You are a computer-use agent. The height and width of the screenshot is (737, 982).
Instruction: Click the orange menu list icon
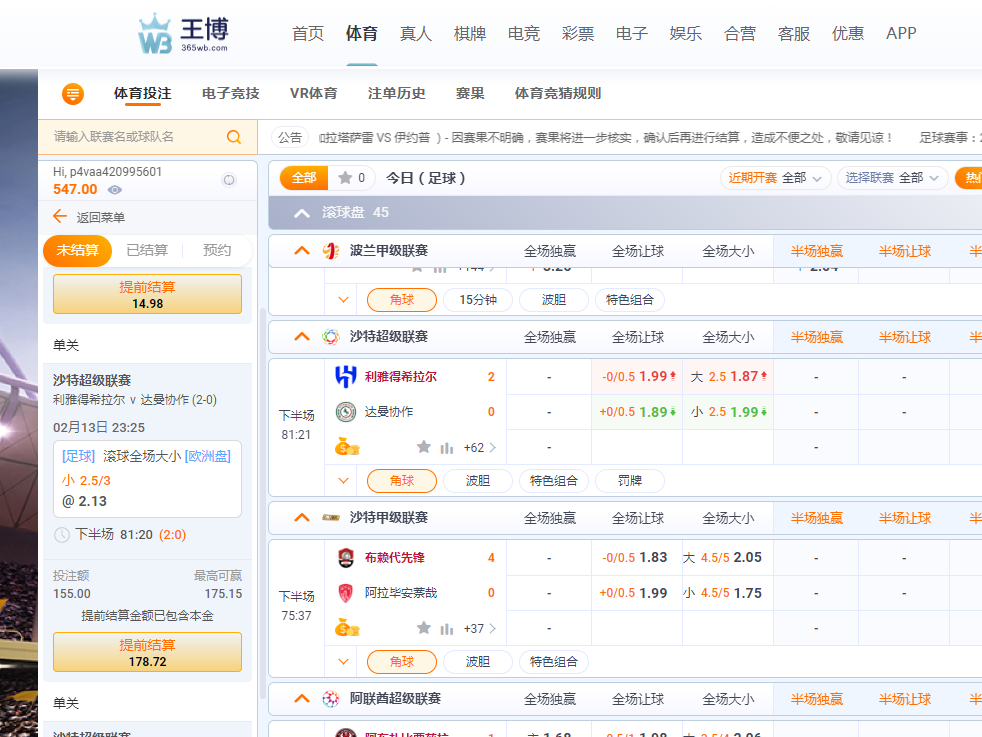(73, 94)
